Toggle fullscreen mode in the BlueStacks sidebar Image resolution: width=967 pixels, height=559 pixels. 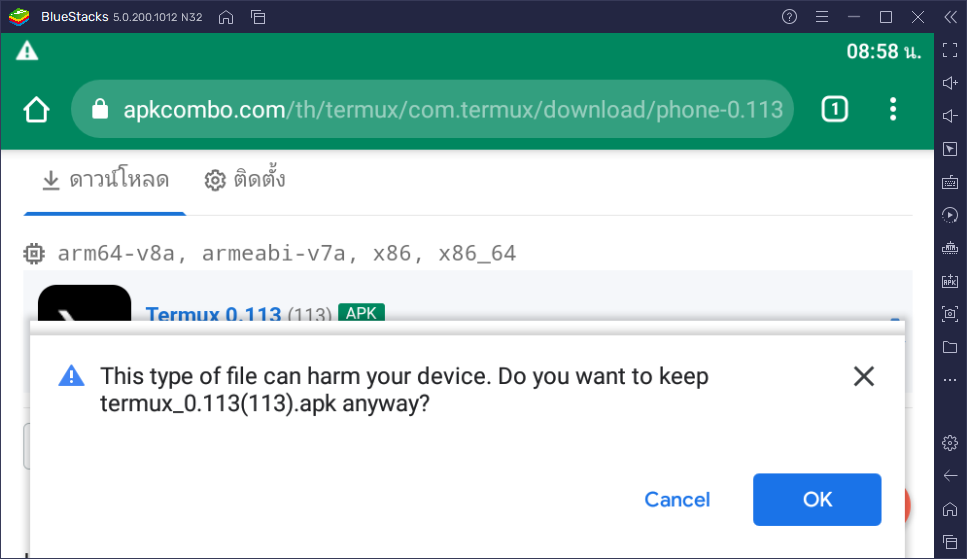[950, 50]
